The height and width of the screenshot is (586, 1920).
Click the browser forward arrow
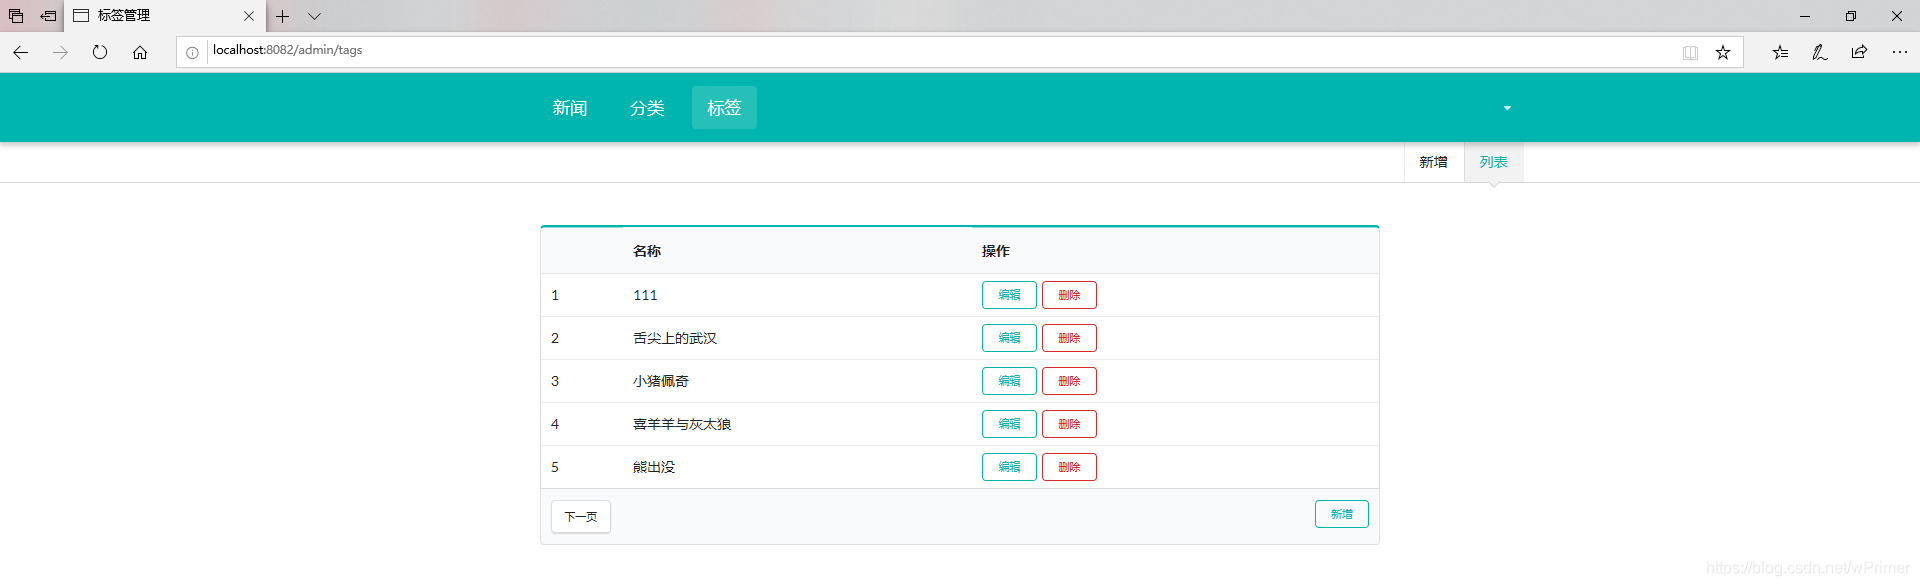(60, 52)
